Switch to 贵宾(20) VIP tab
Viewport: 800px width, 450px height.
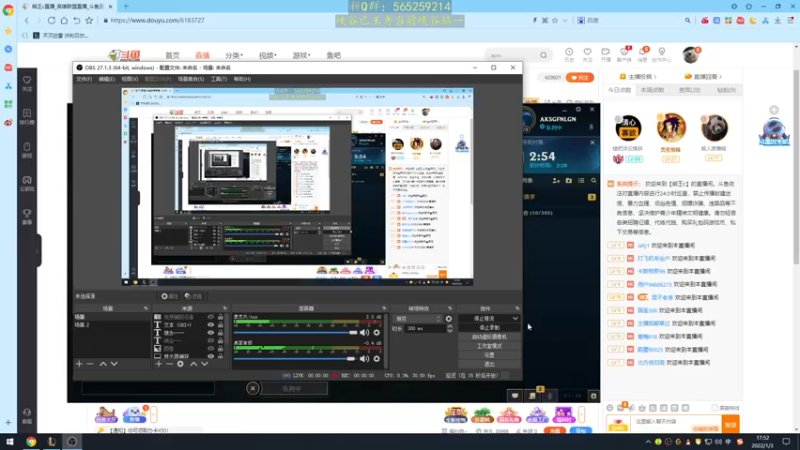[689, 90]
